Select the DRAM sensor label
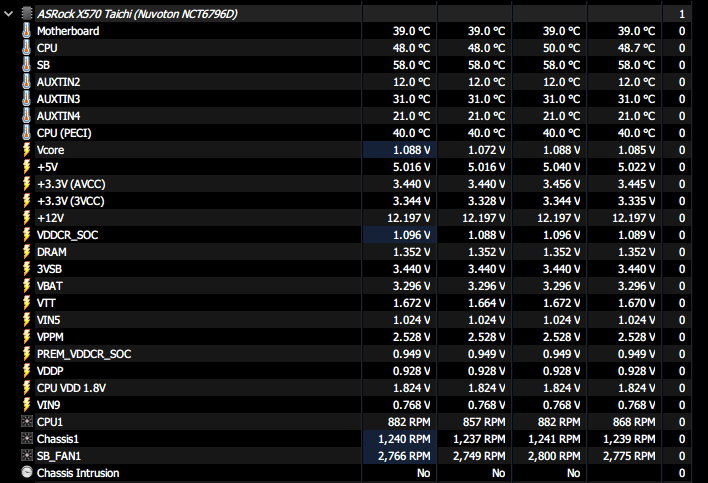 click(51, 252)
